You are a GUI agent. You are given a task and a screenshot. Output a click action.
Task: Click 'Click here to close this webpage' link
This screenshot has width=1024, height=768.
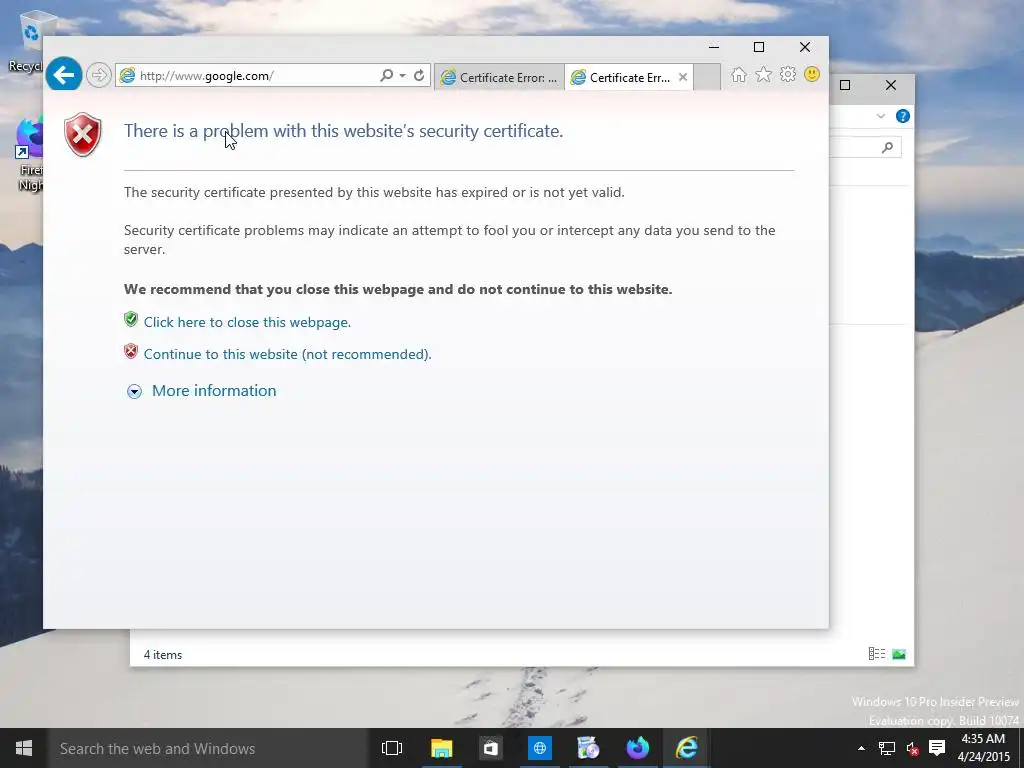(247, 322)
